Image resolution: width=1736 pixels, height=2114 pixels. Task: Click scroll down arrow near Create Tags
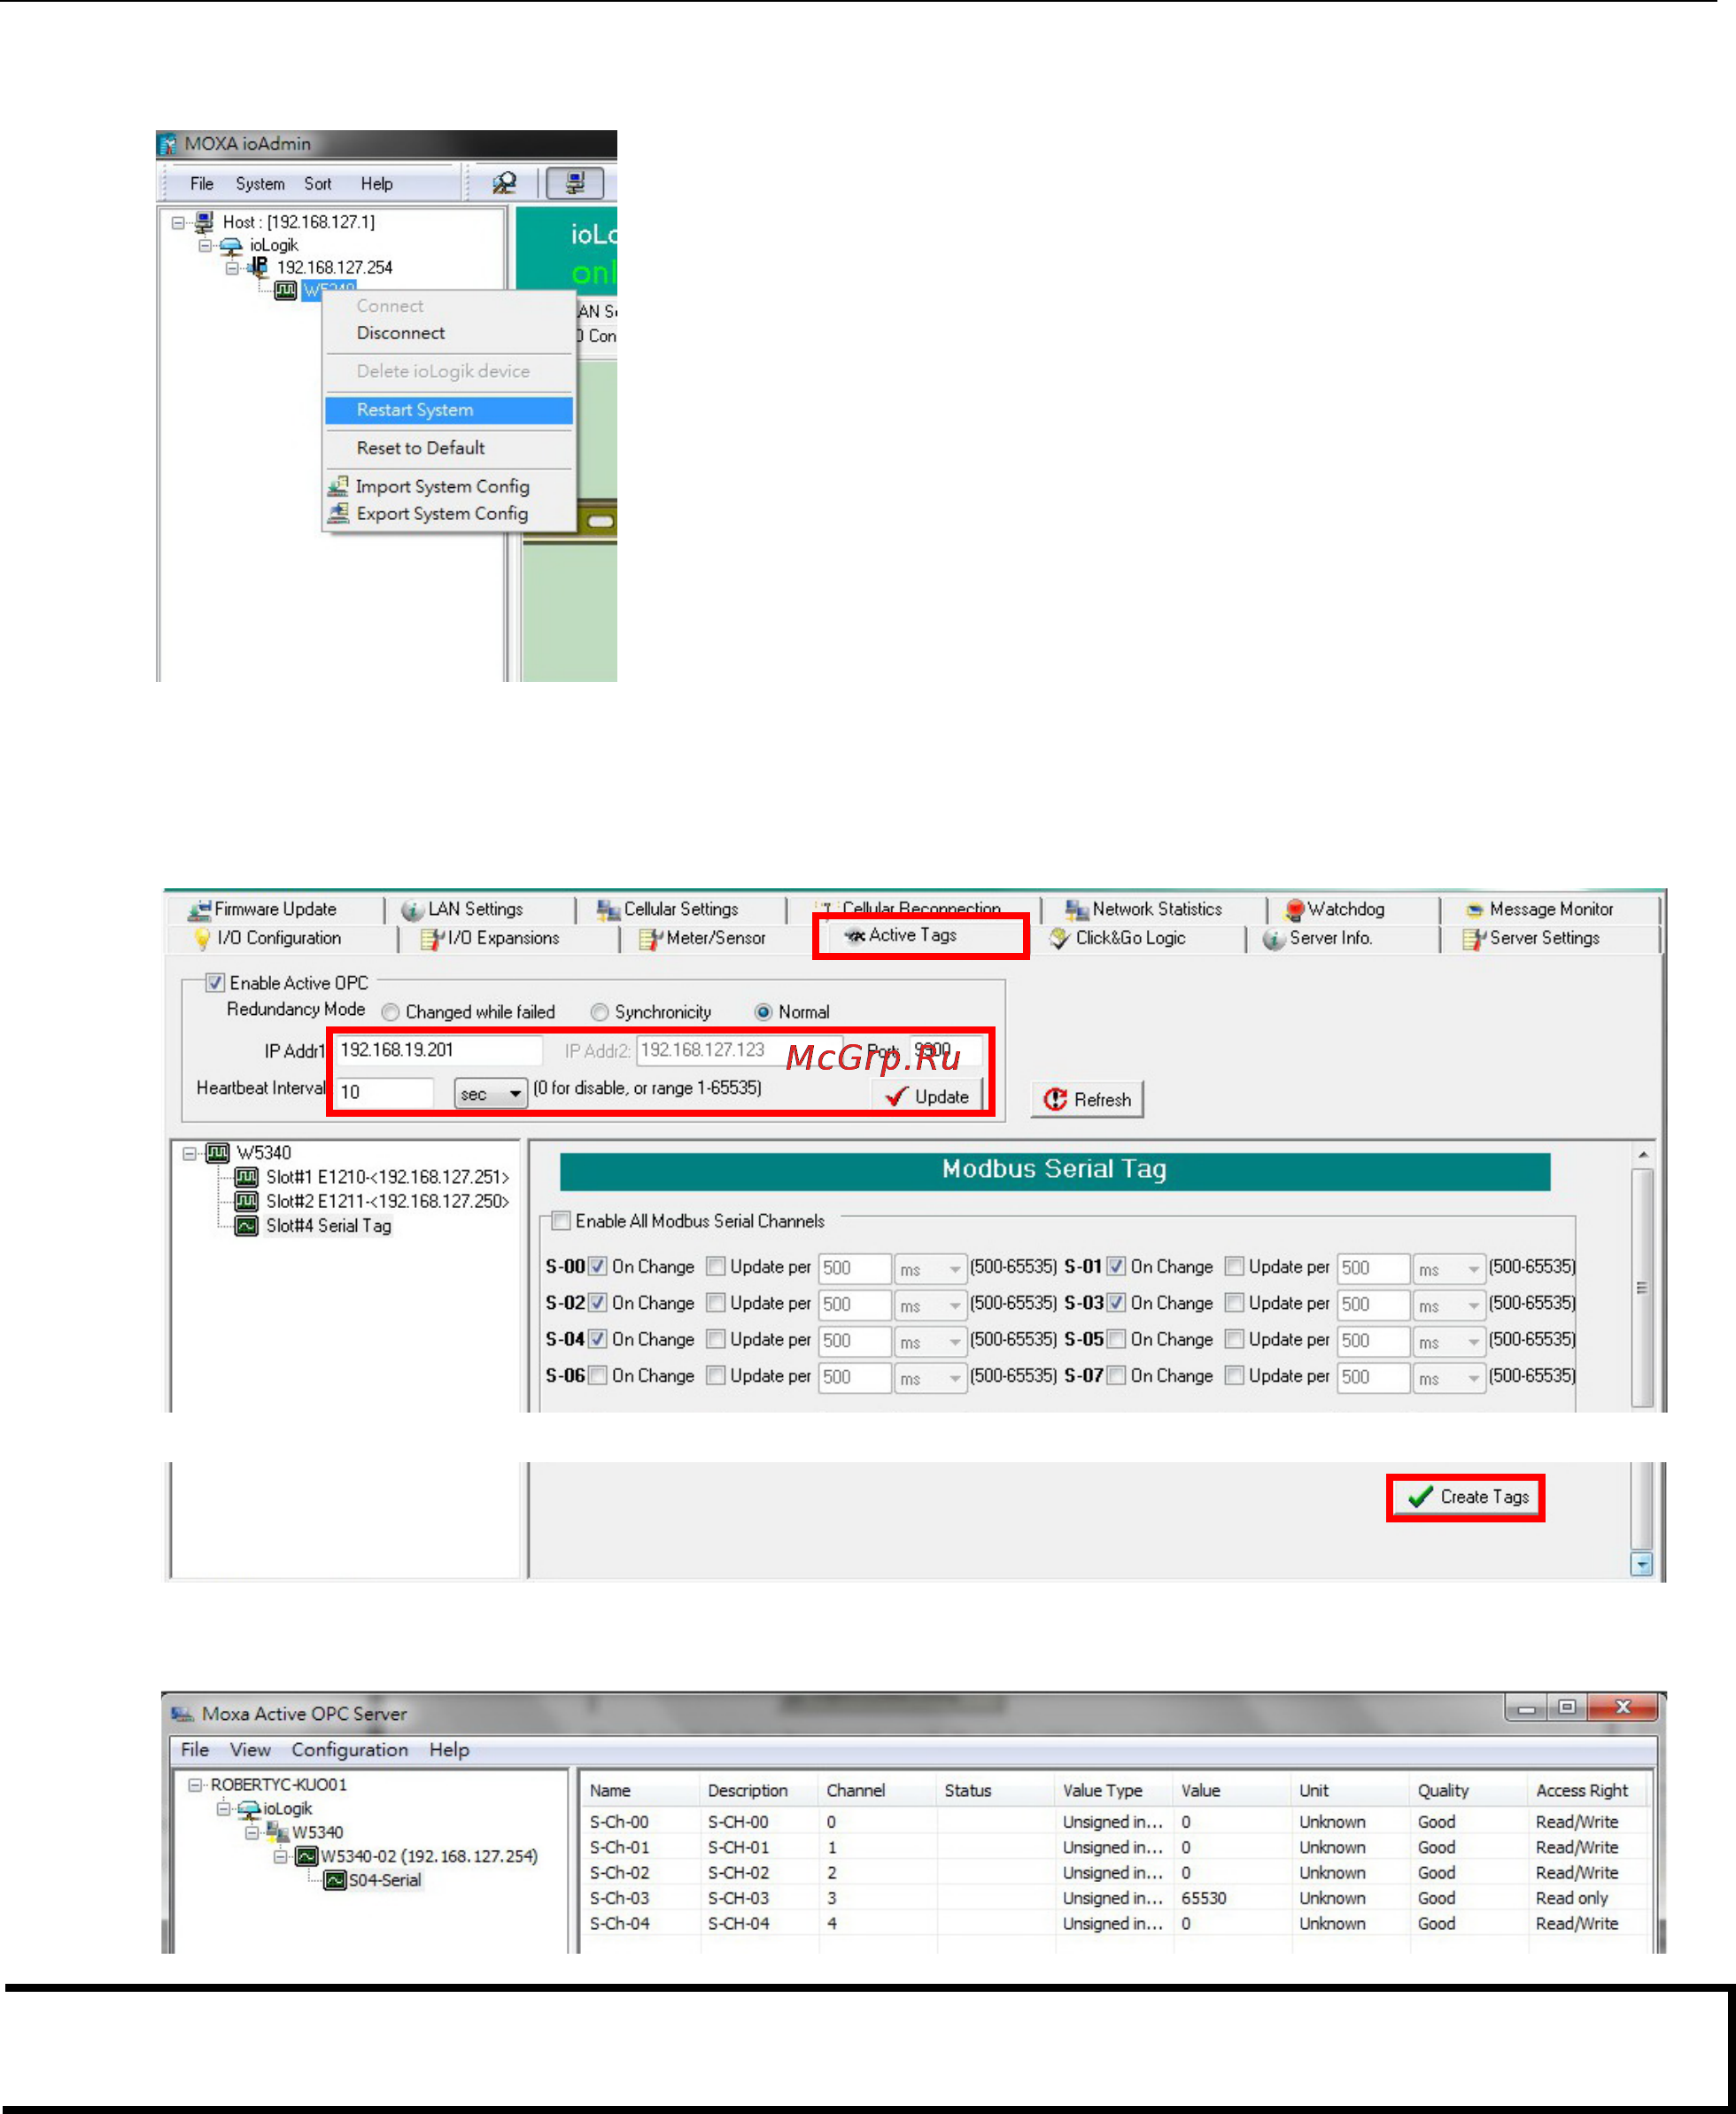[1641, 1564]
